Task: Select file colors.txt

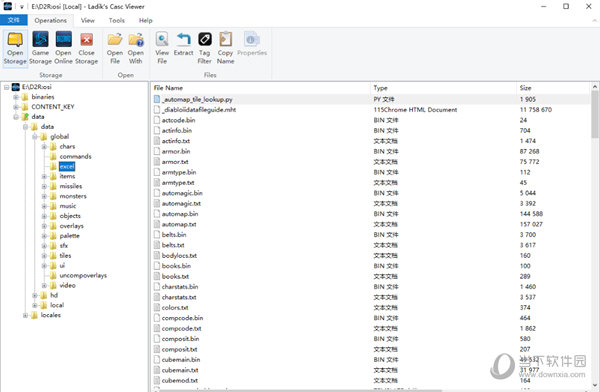Action: point(175,308)
